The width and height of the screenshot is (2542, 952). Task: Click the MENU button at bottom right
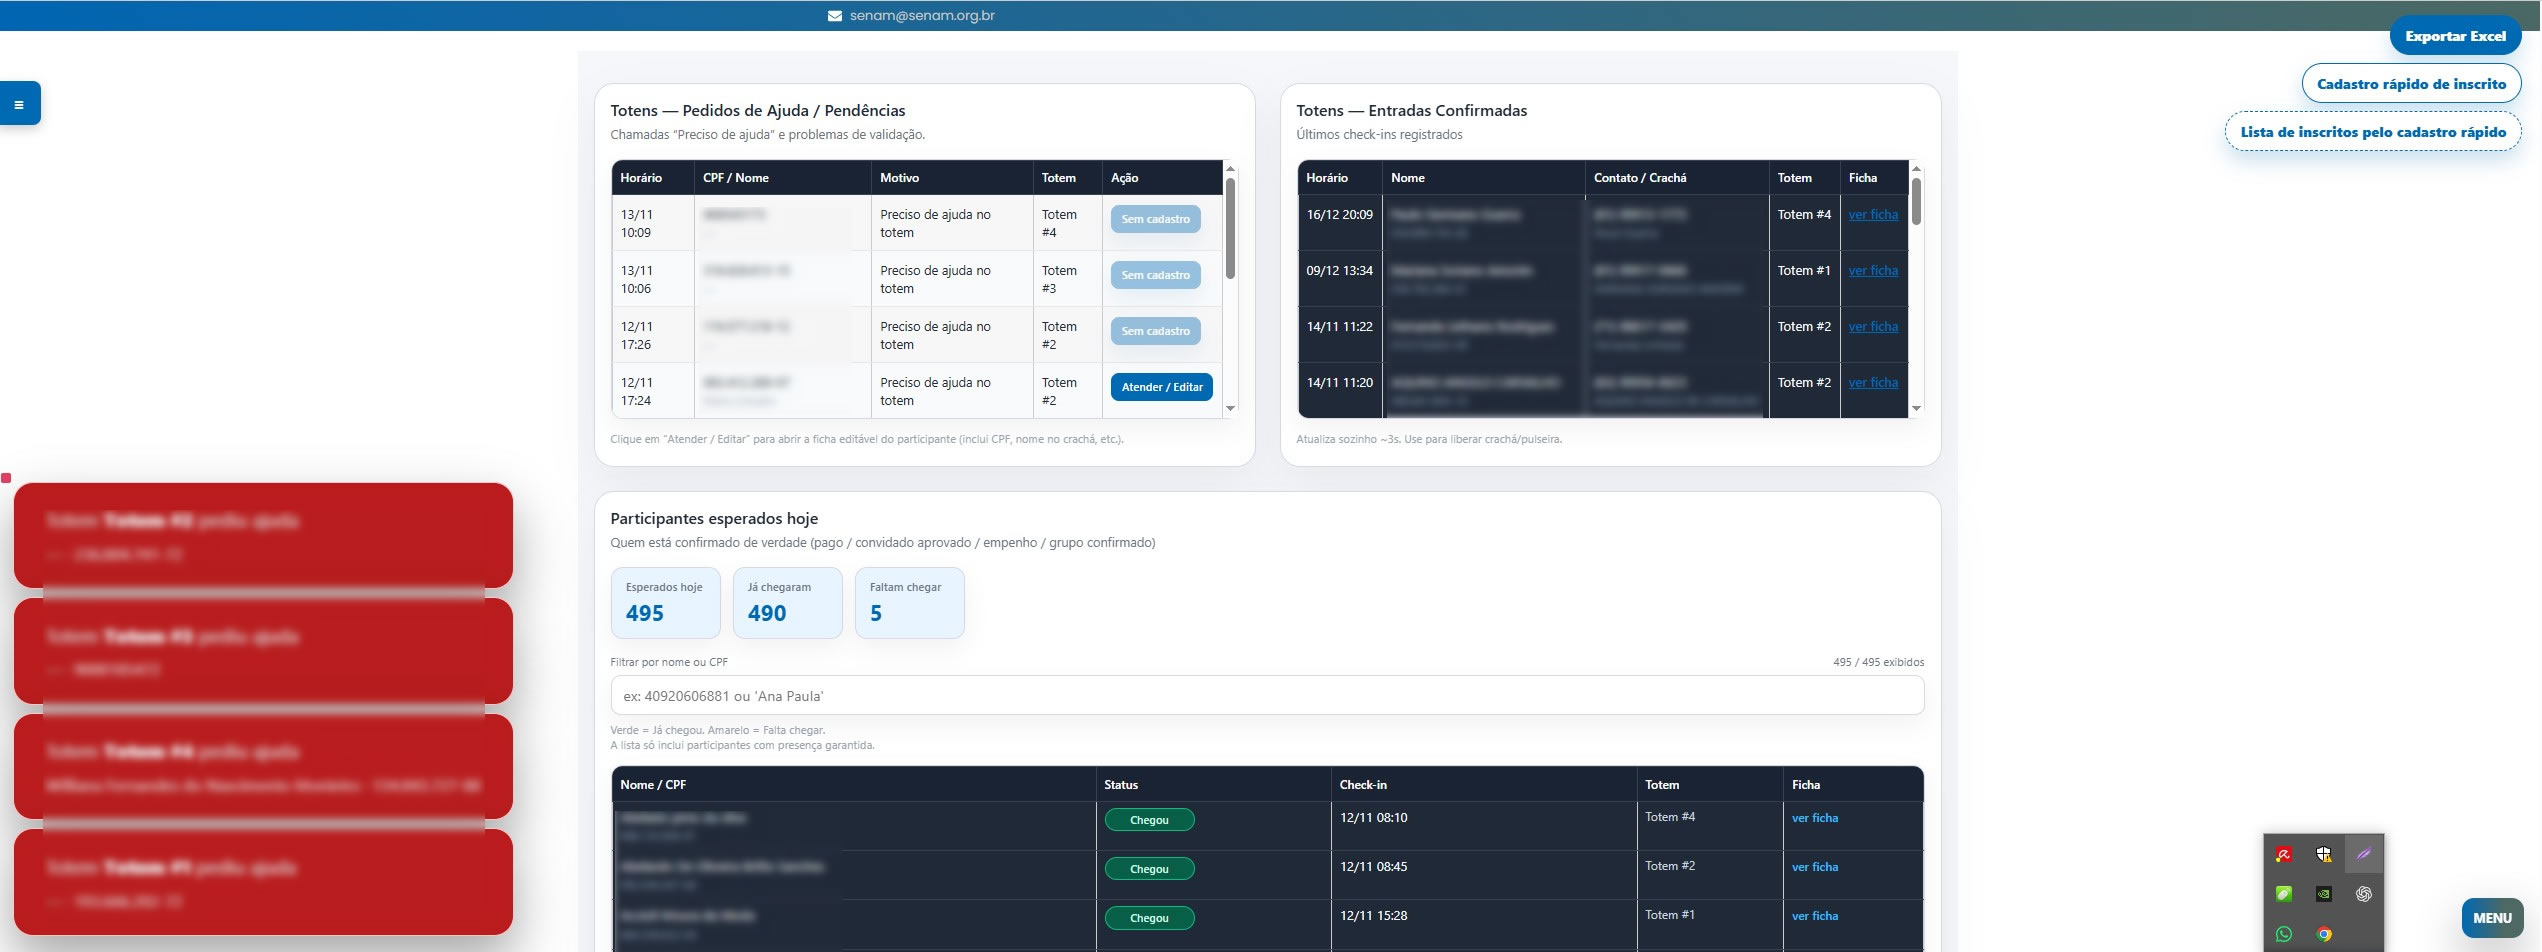point(2492,917)
